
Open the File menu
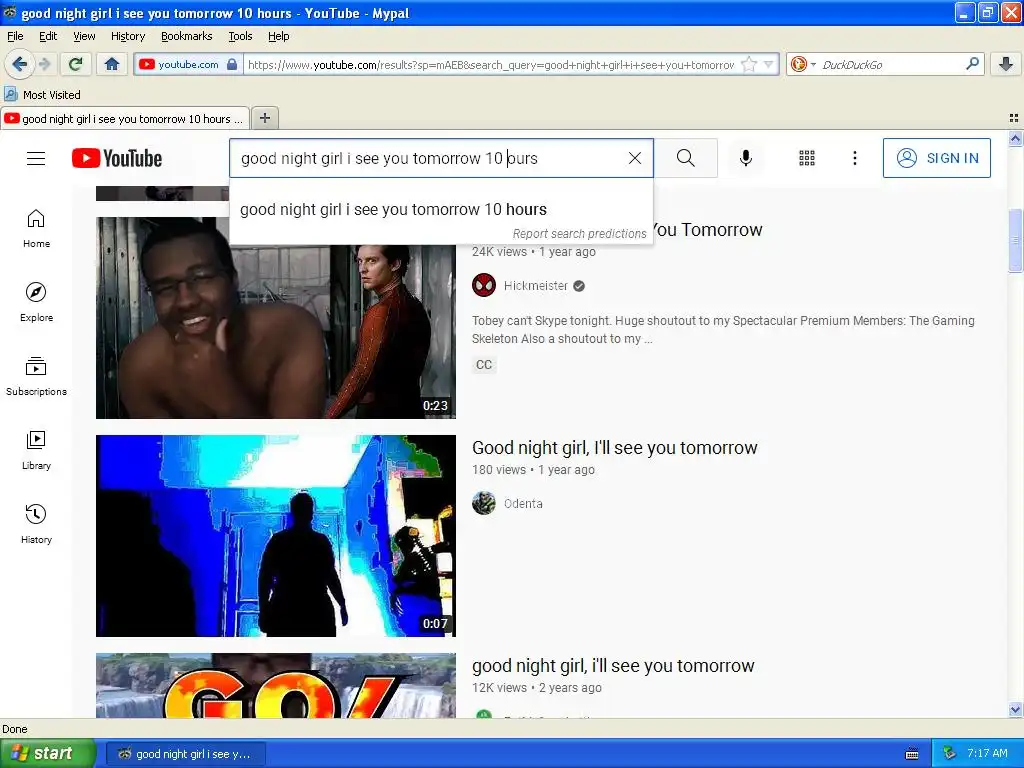(15, 36)
